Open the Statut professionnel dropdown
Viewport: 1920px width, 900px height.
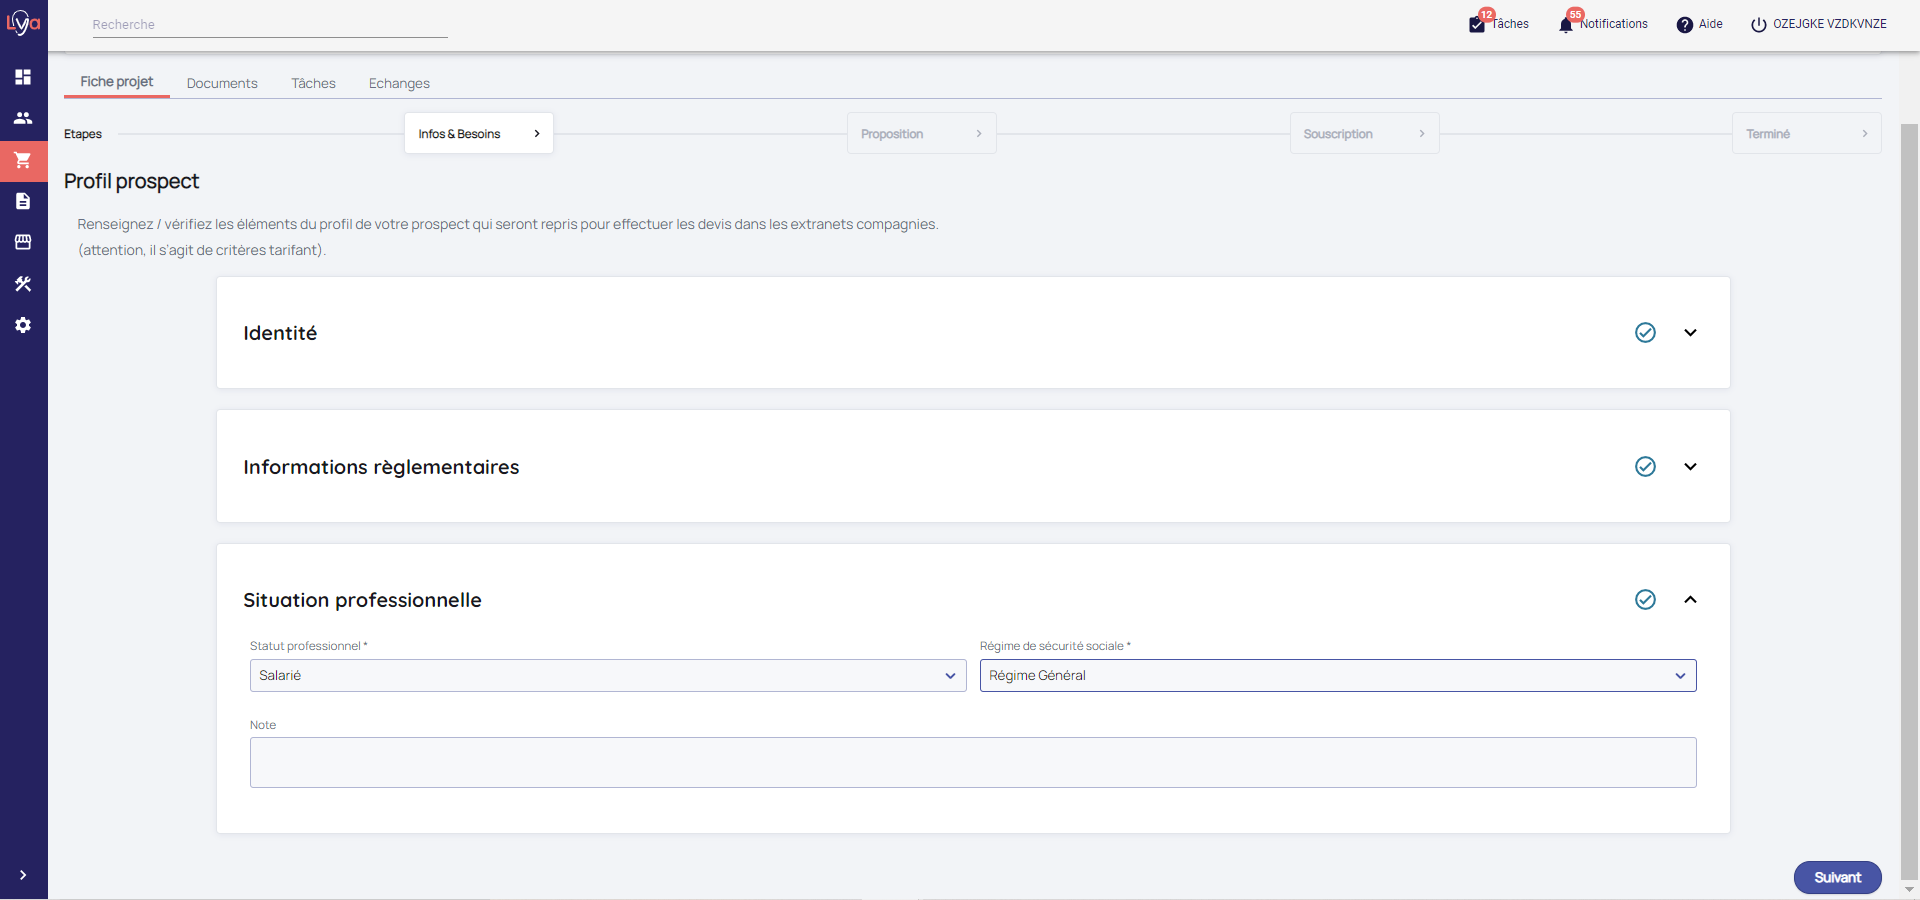point(607,676)
